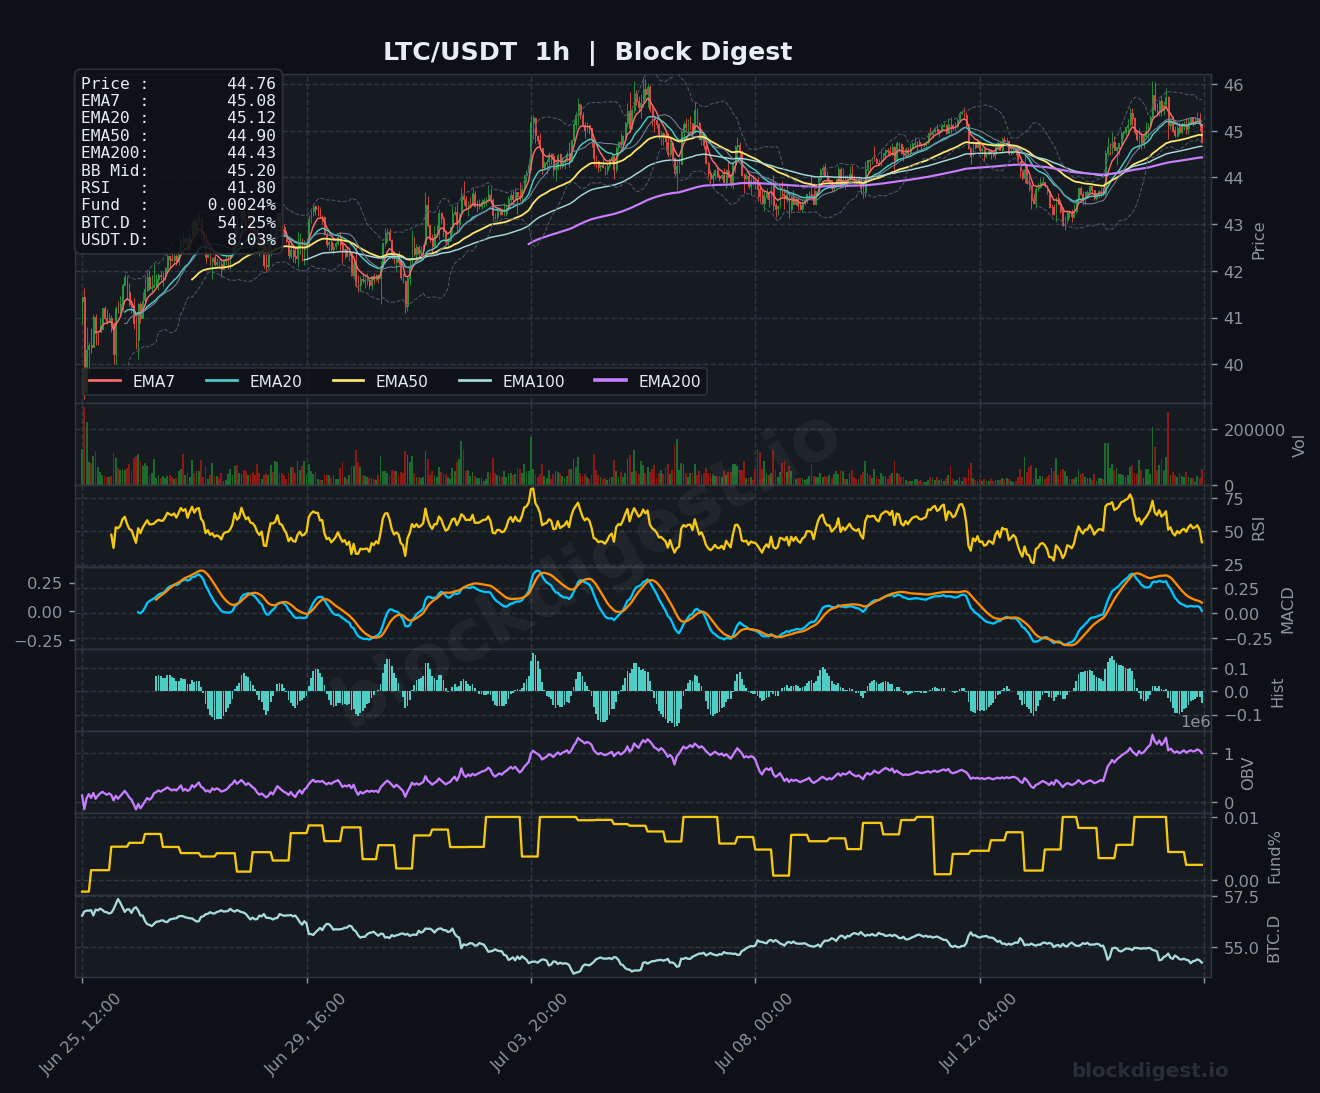Click the Hist axis label

[1278, 693]
